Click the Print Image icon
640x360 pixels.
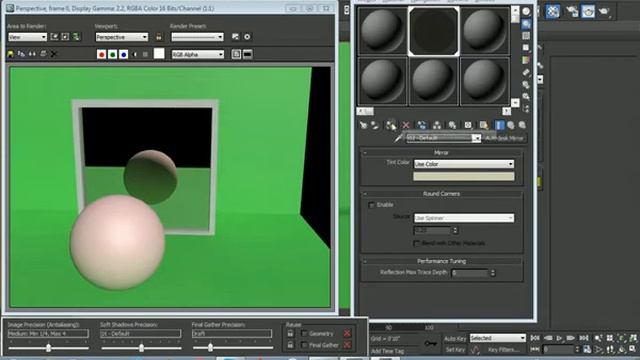tap(43, 54)
